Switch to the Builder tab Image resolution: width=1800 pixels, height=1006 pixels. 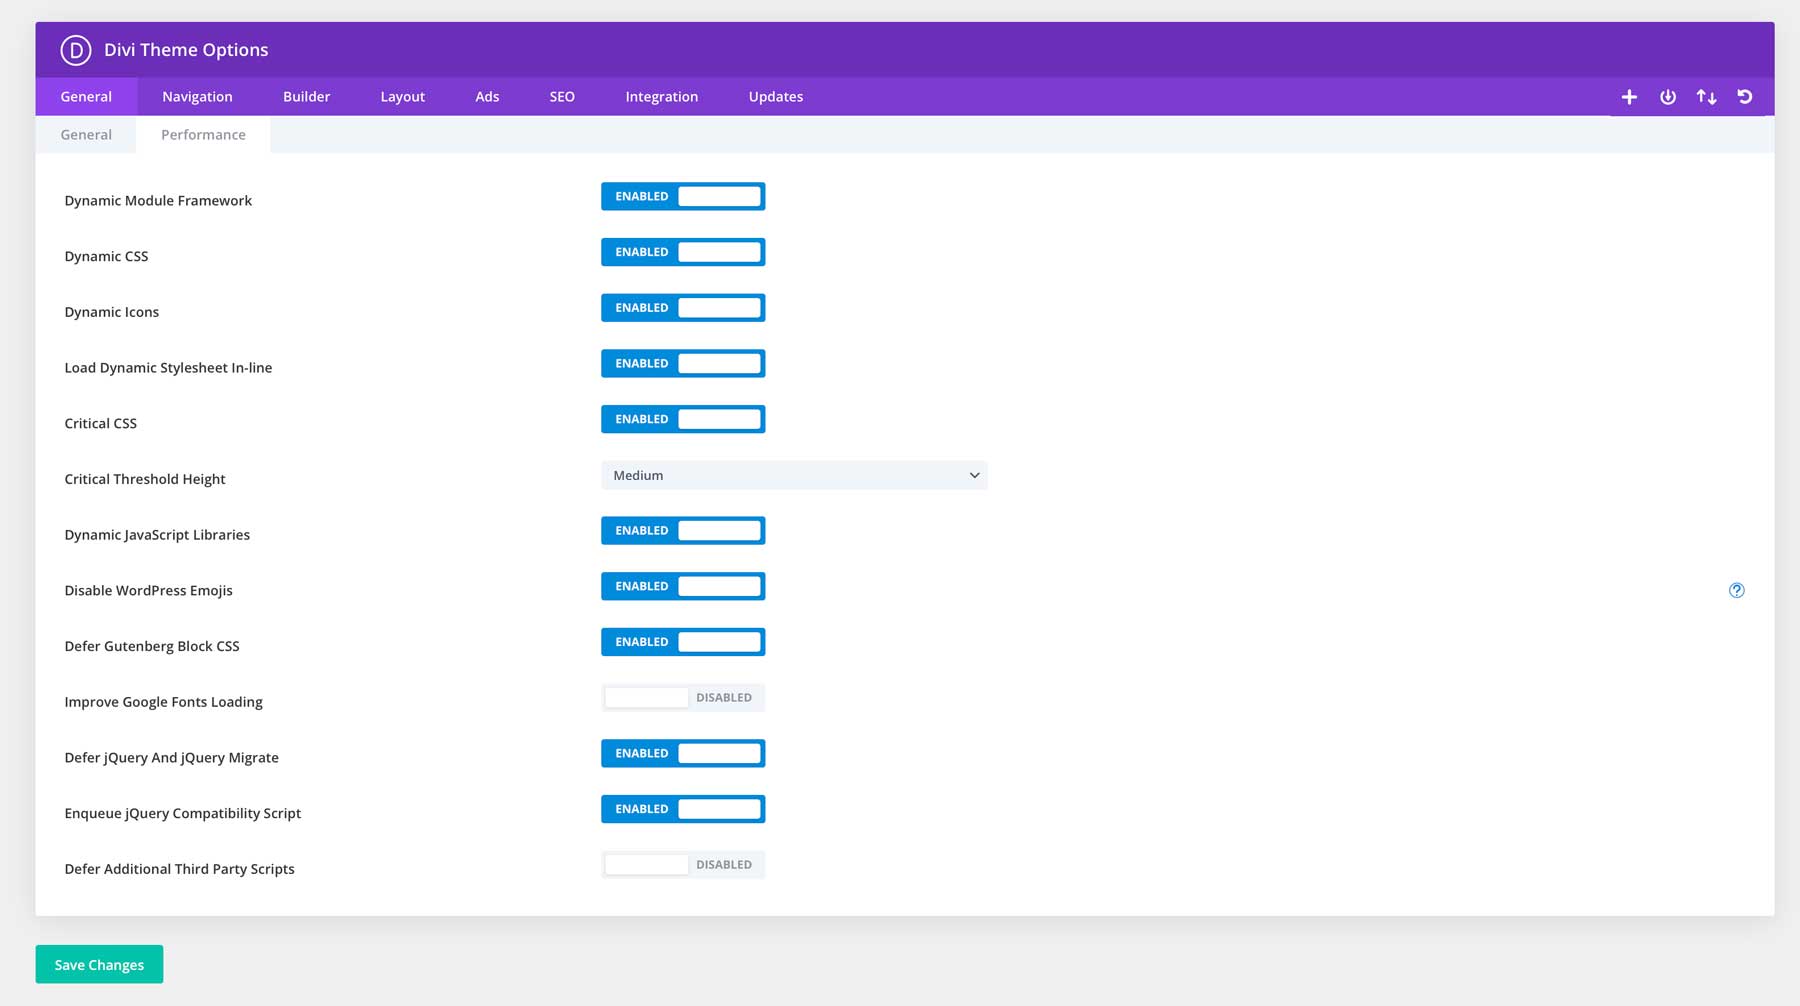[306, 96]
